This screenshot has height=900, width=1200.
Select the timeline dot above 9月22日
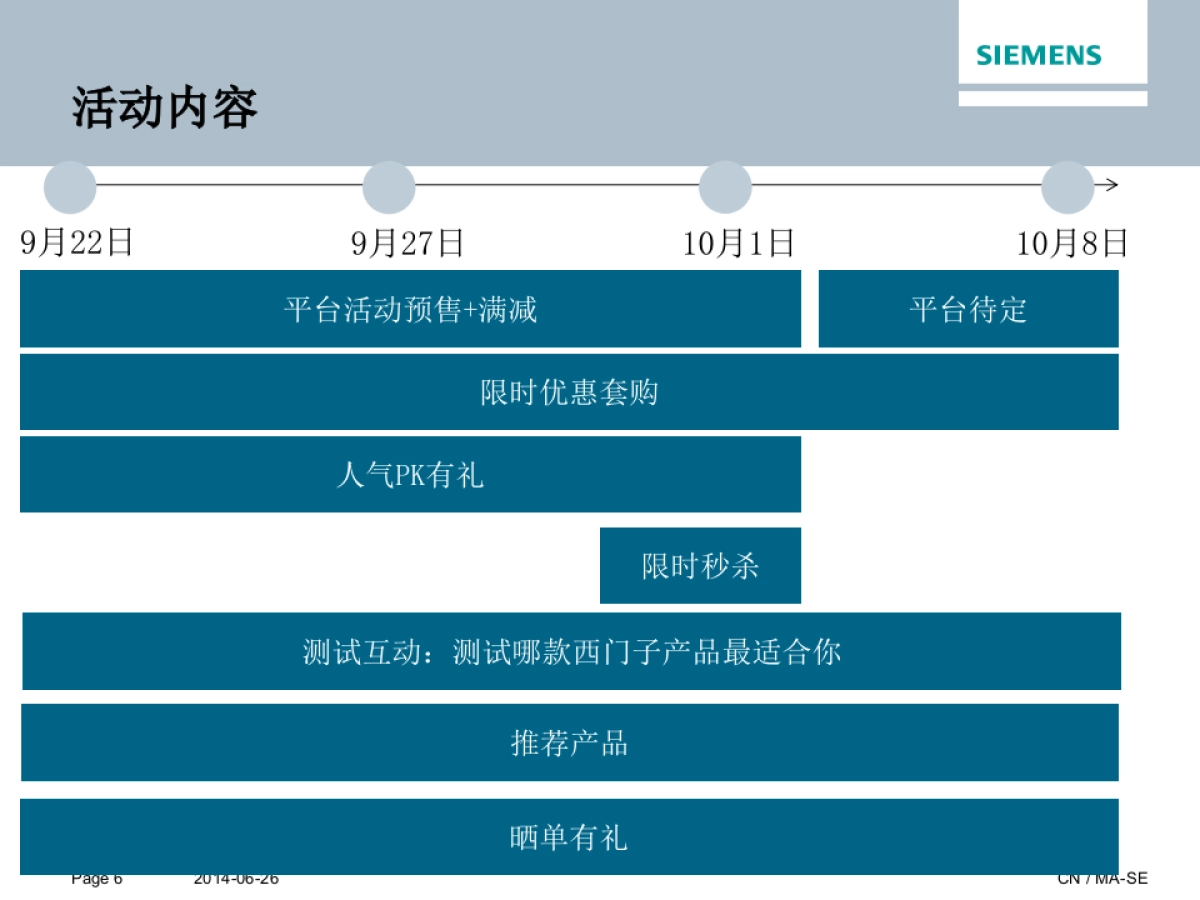[x=70, y=185]
